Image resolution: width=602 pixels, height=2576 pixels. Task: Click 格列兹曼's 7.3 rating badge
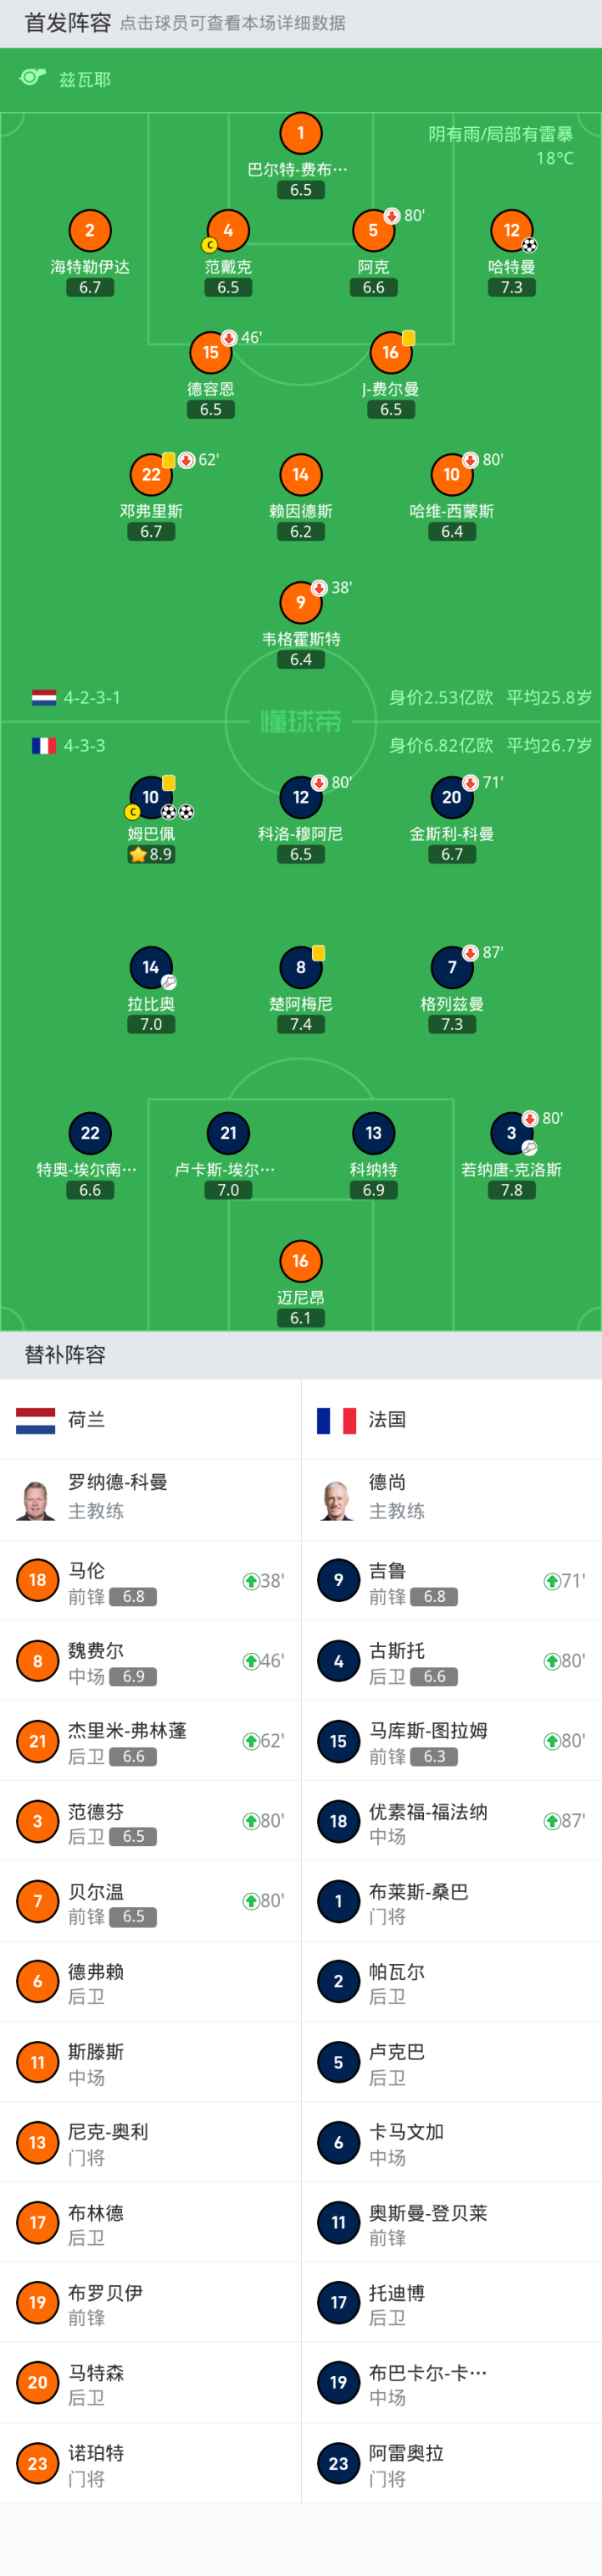pyautogui.click(x=452, y=1024)
